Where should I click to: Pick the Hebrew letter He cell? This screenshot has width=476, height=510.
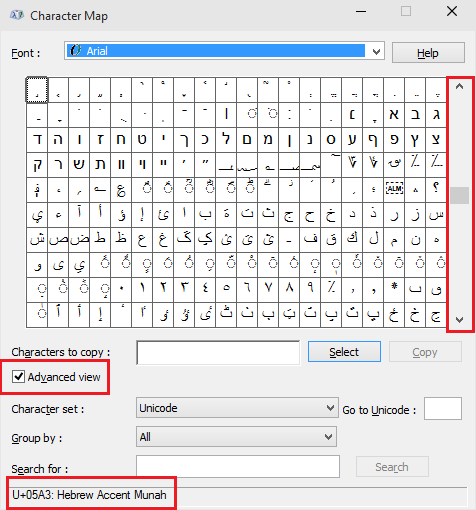(x=58, y=140)
